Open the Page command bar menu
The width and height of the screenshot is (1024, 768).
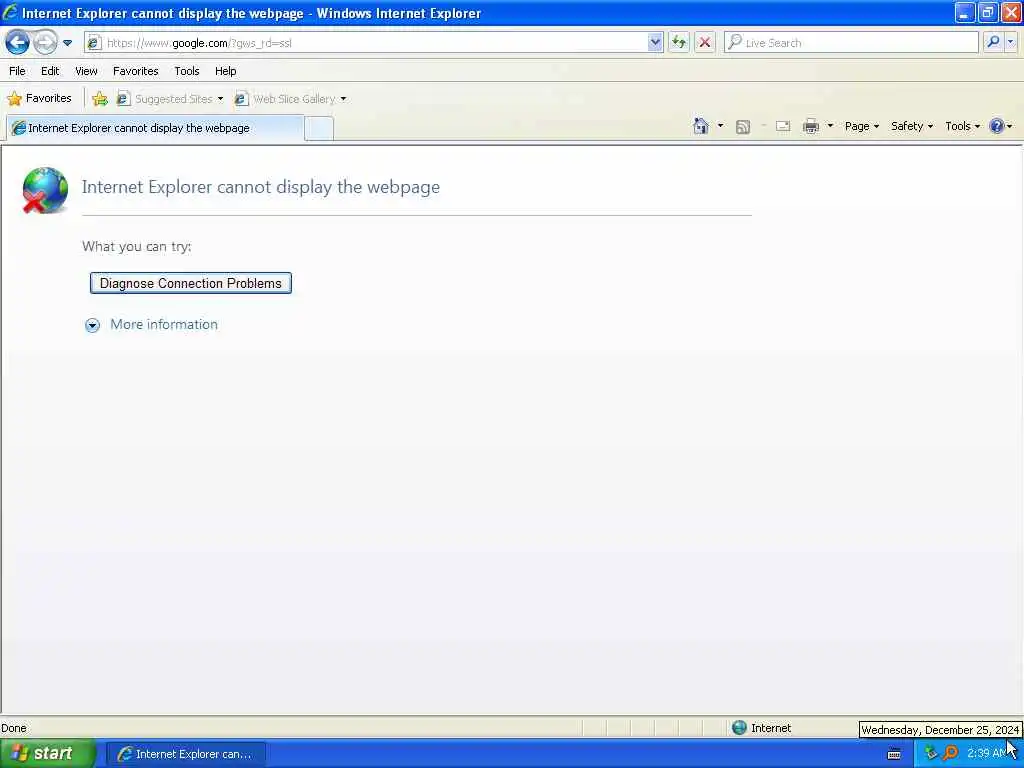click(x=861, y=126)
